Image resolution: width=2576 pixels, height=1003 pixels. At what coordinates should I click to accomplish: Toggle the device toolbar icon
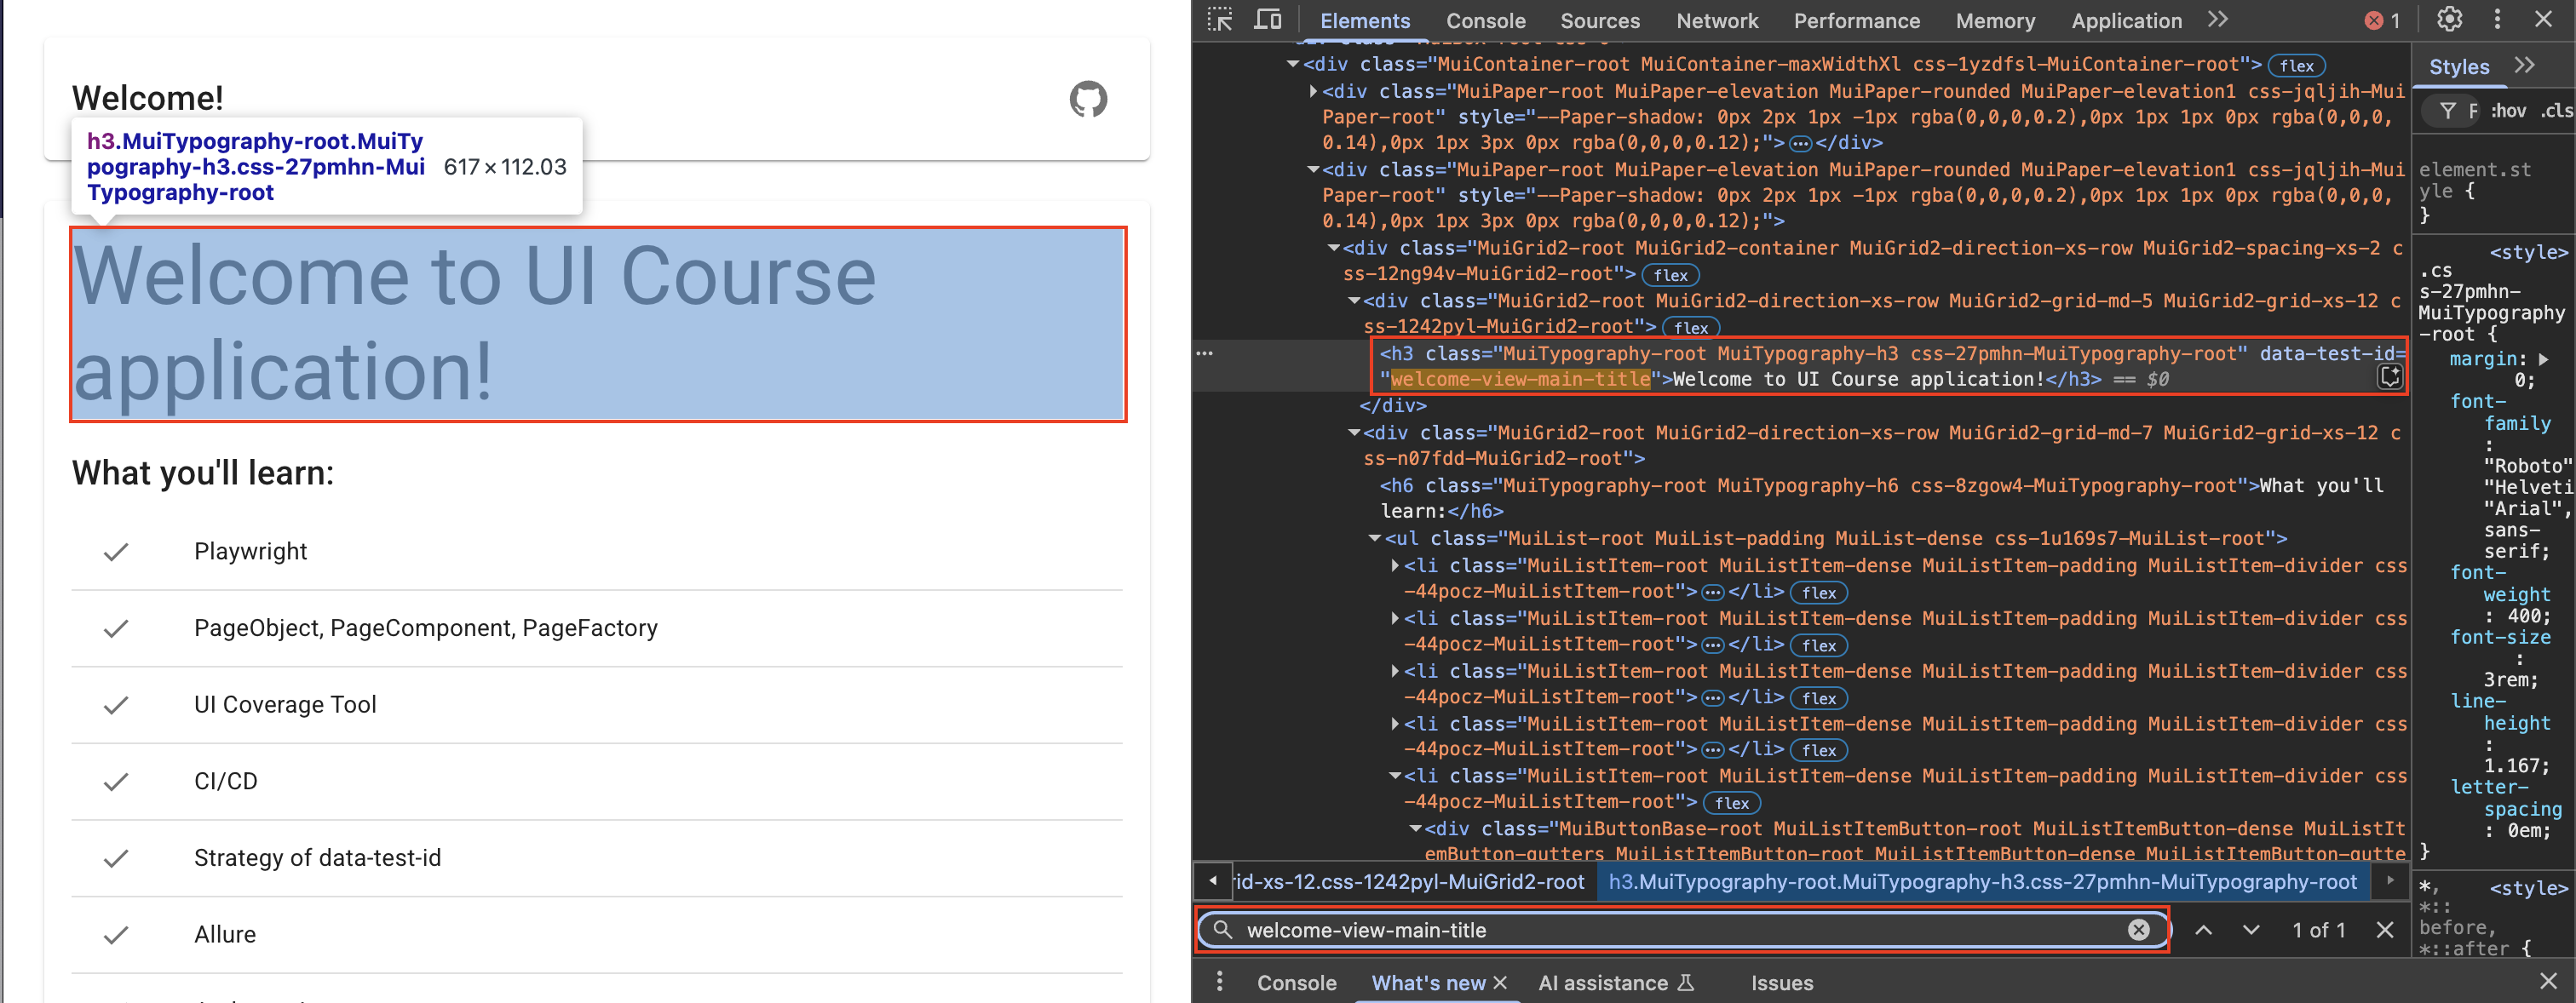tap(1268, 20)
